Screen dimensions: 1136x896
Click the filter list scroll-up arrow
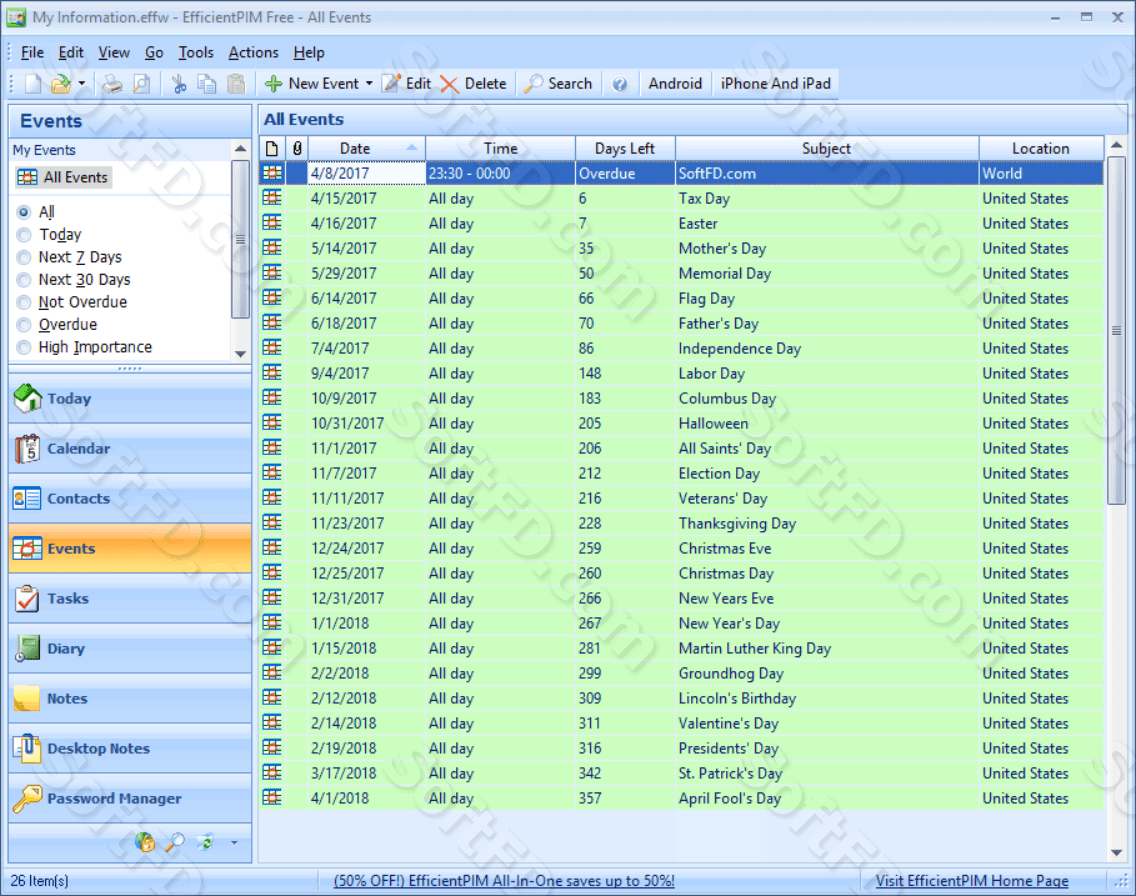[x=241, y=148]
